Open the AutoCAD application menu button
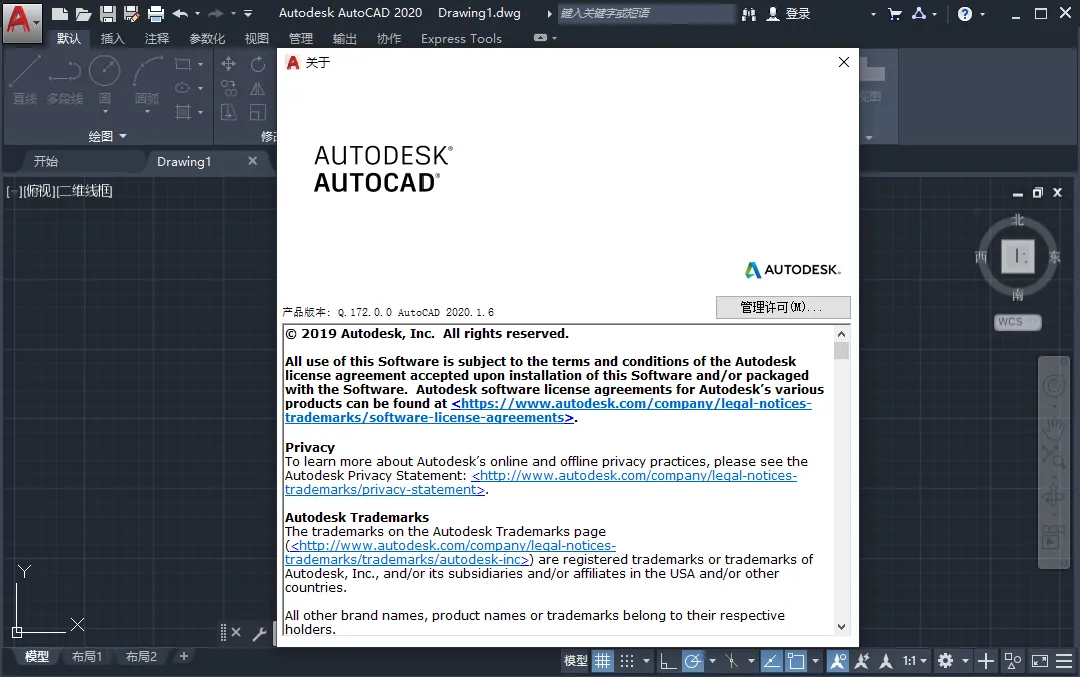 [21, 21]
